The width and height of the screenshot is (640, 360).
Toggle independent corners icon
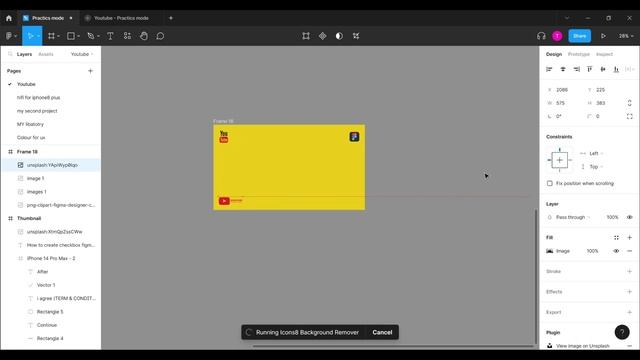[x=629, y=116]
